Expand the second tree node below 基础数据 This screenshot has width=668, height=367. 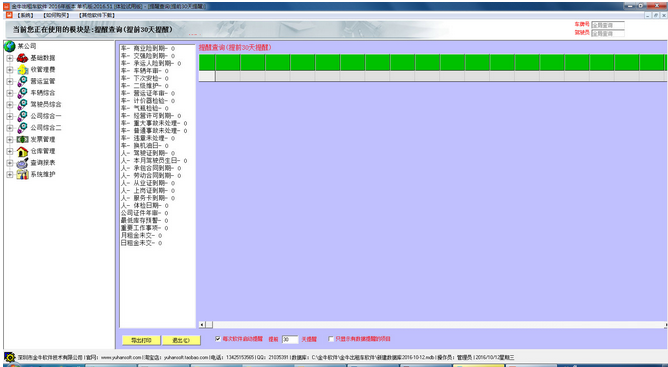coord(10,70)
